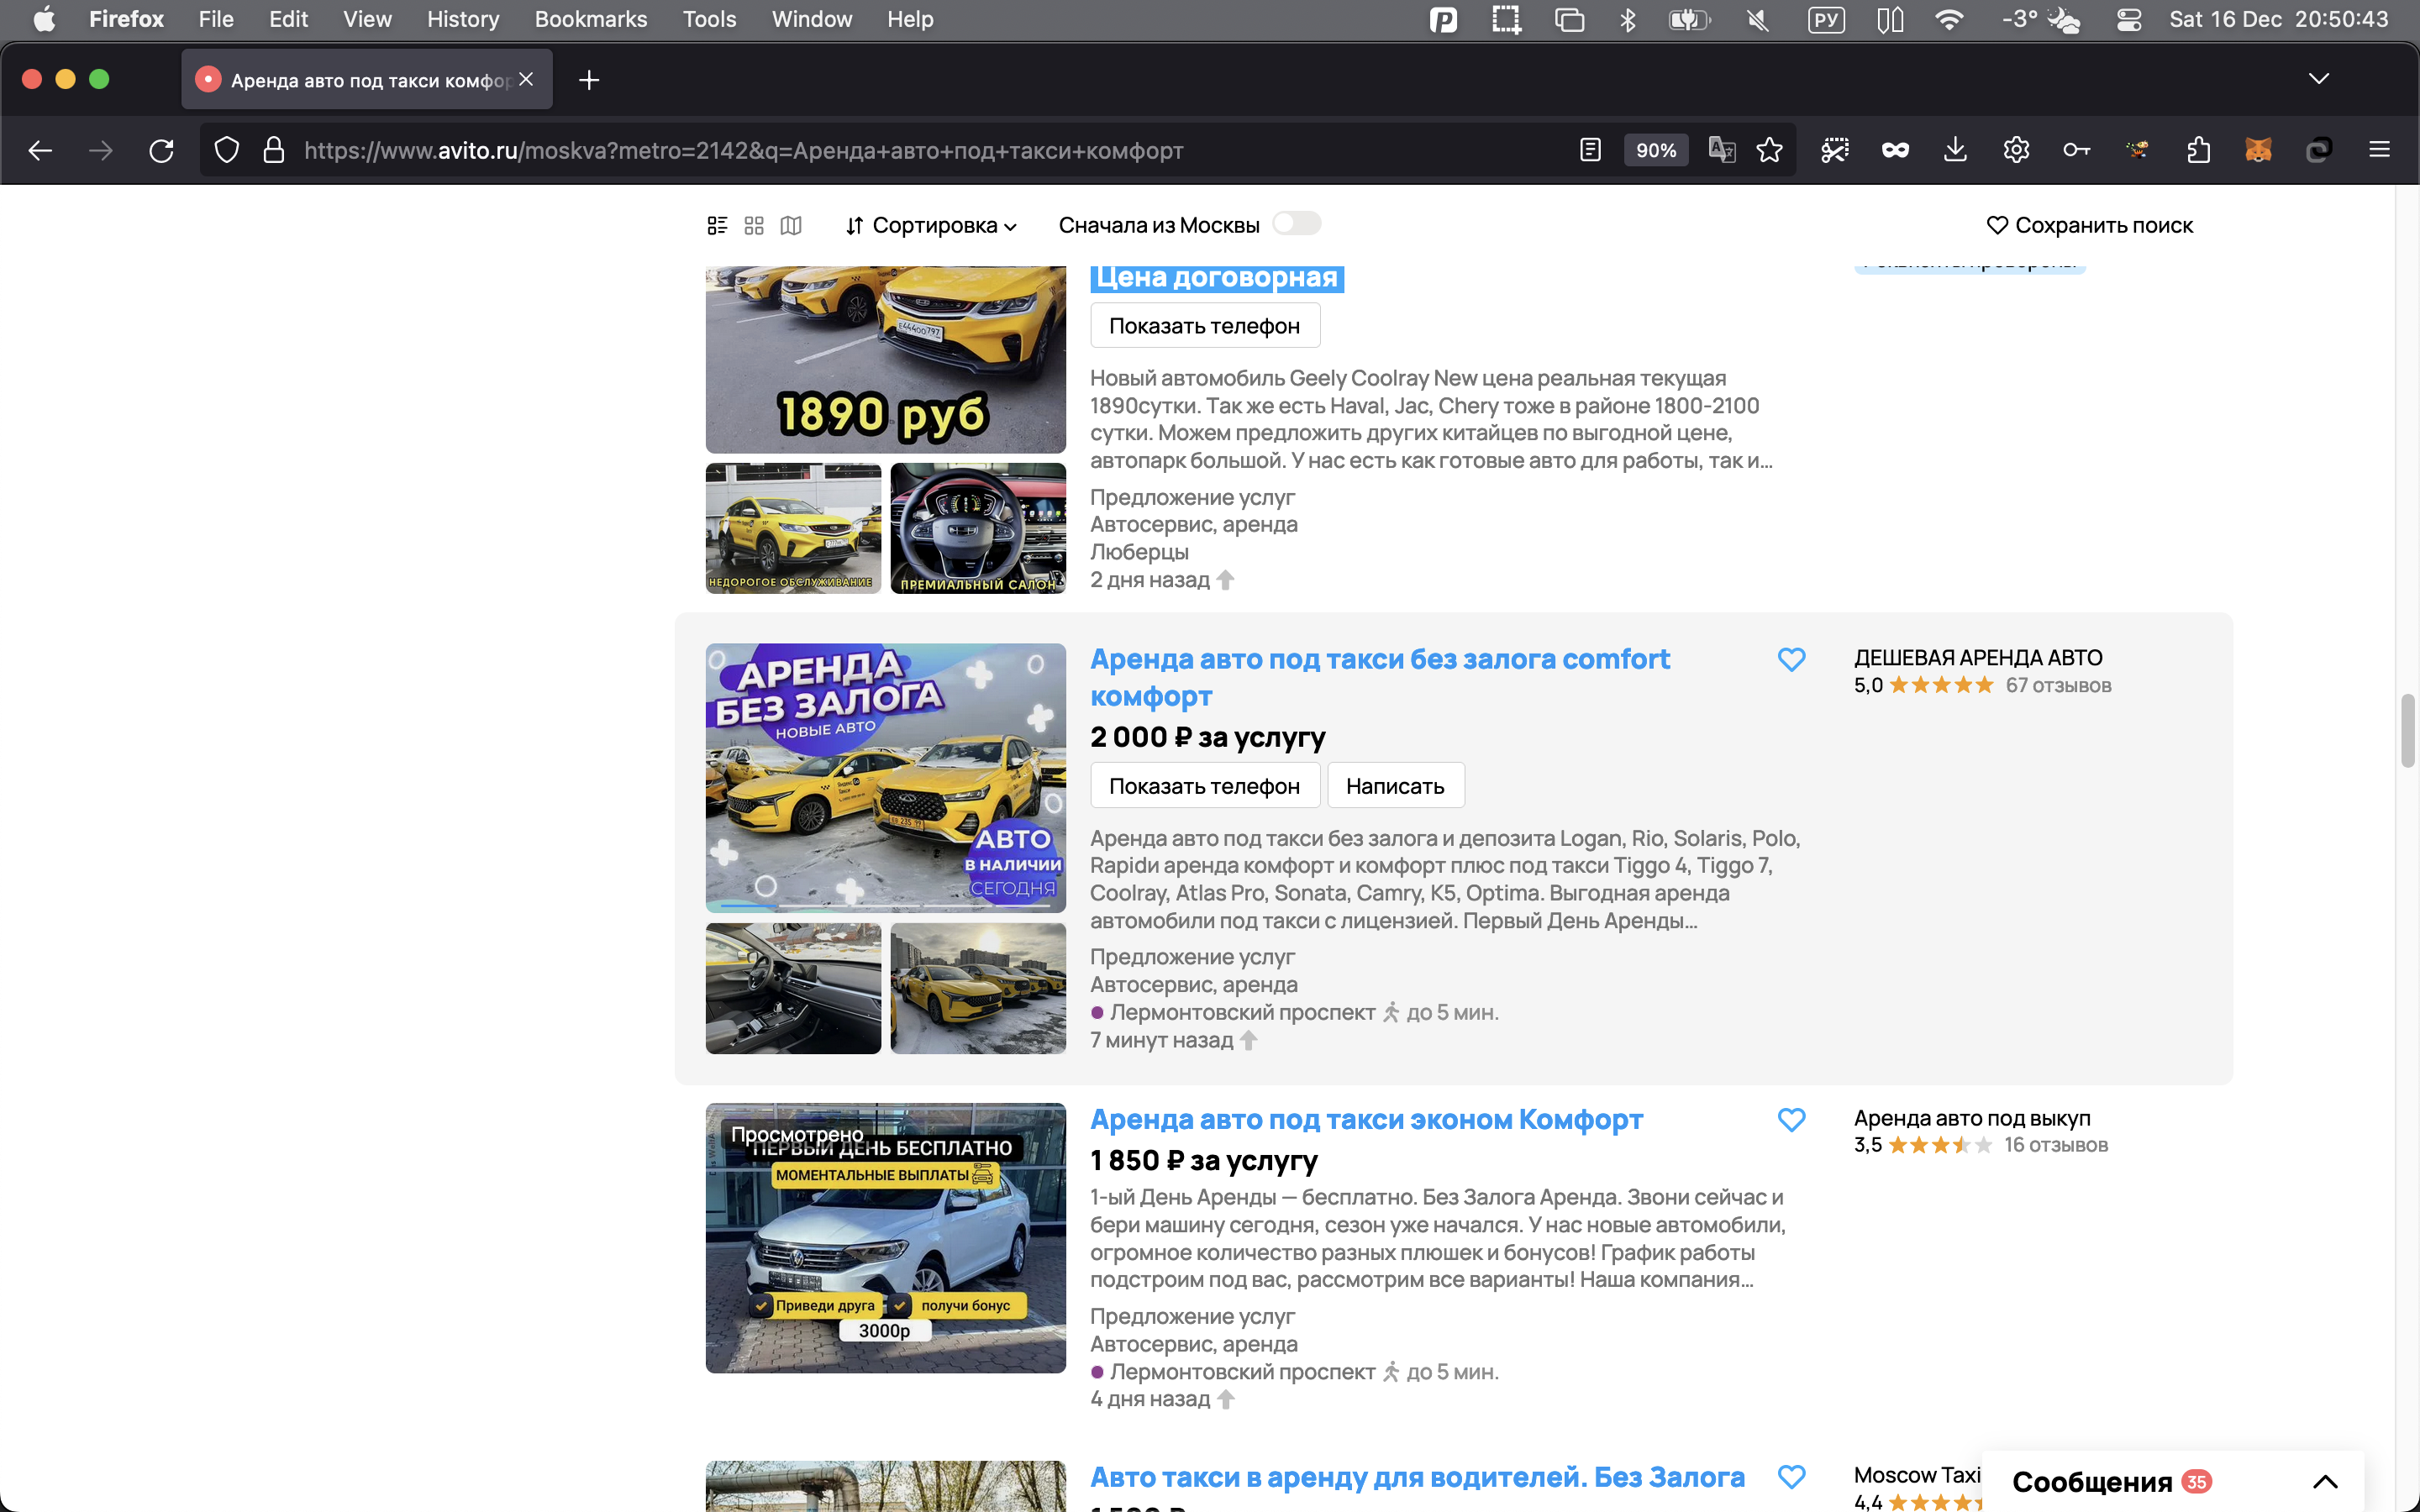Open the Firefox extensions puzzle icon
Screen dimensions: 2420x1512
(2198, 150)
